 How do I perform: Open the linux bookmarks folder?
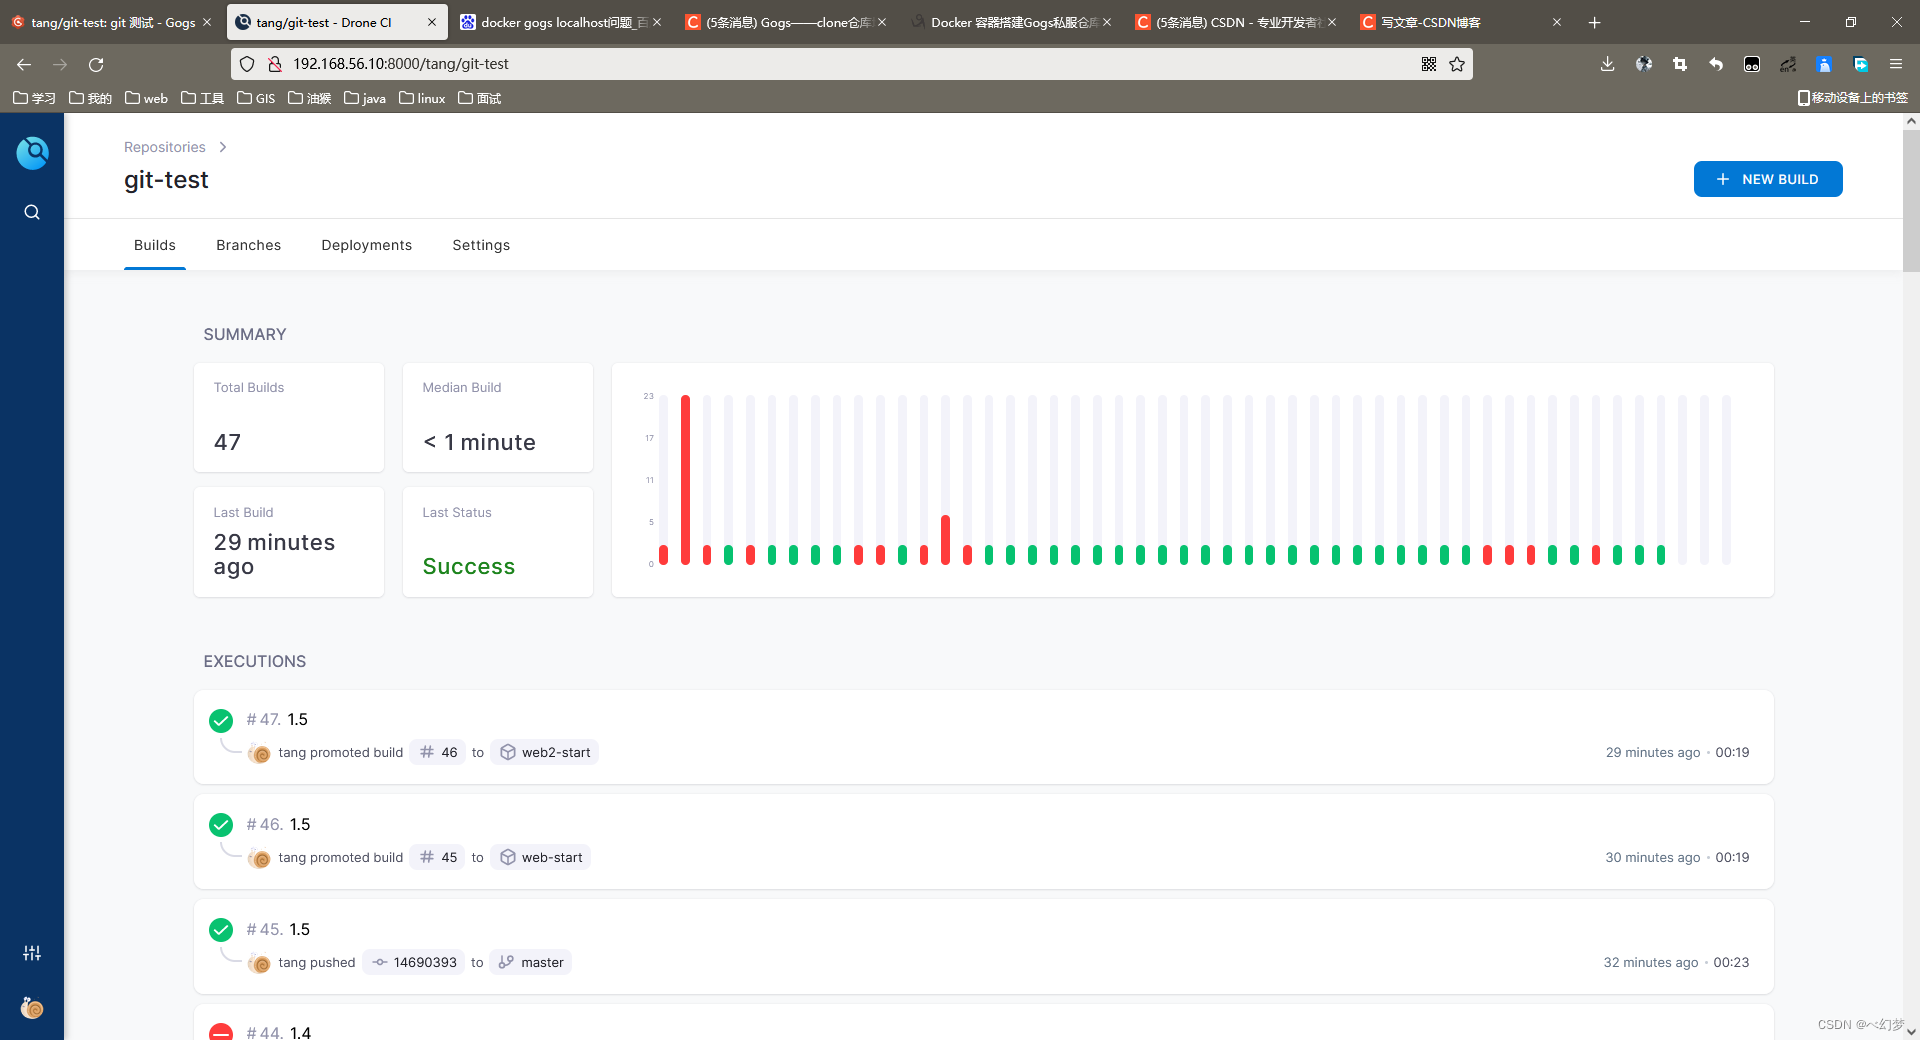(422, 98)
